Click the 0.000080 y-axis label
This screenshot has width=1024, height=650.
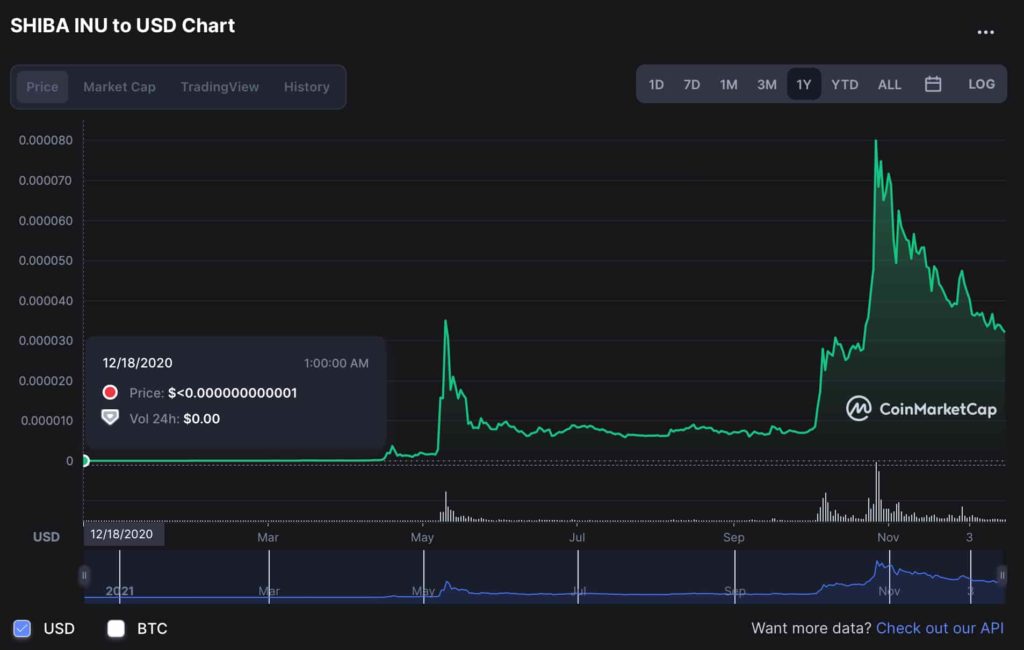coord(46,140)
